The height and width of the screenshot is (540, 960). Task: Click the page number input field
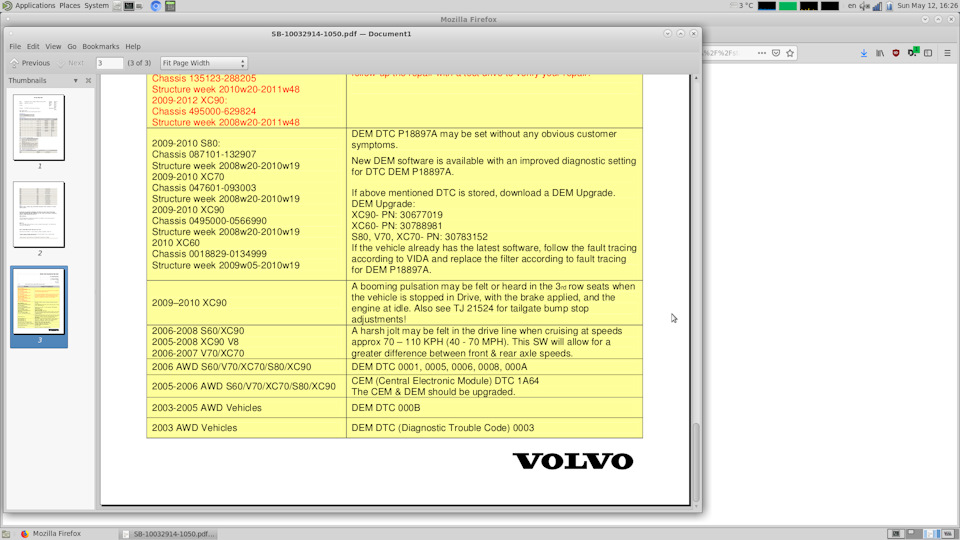coord(110,63)
